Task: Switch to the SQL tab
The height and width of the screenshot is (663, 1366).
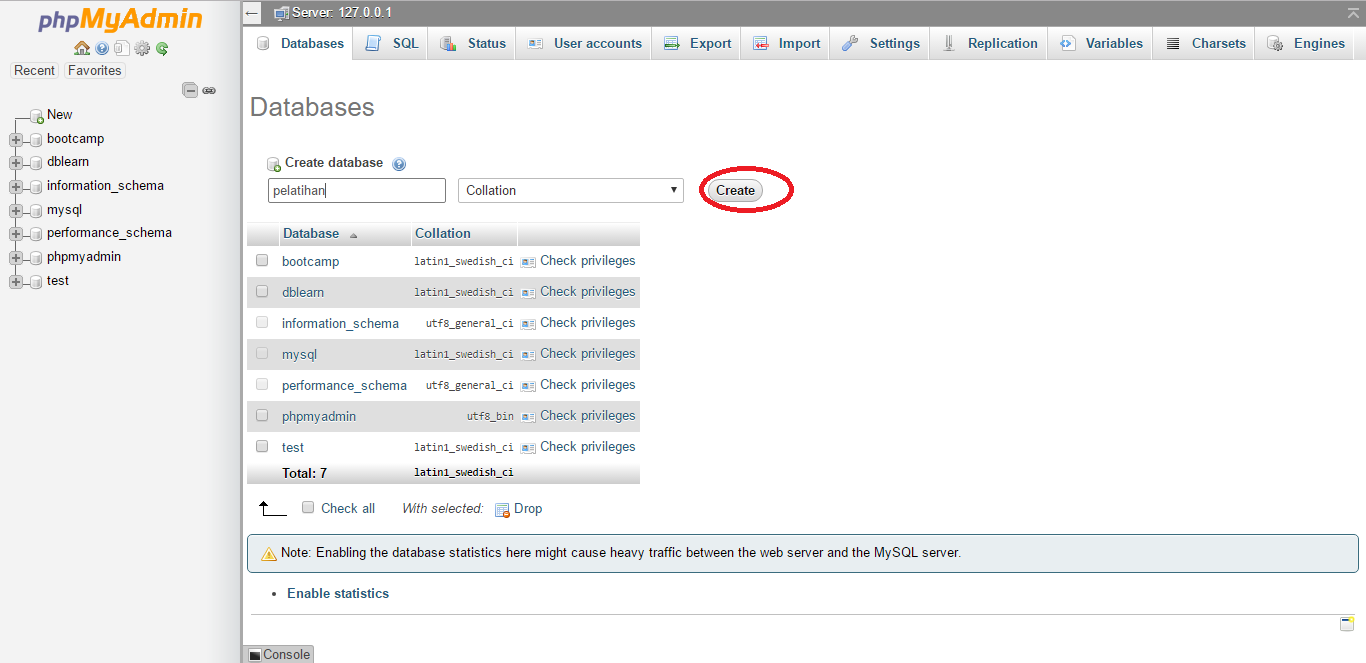Action: click(x=392, y=43)
